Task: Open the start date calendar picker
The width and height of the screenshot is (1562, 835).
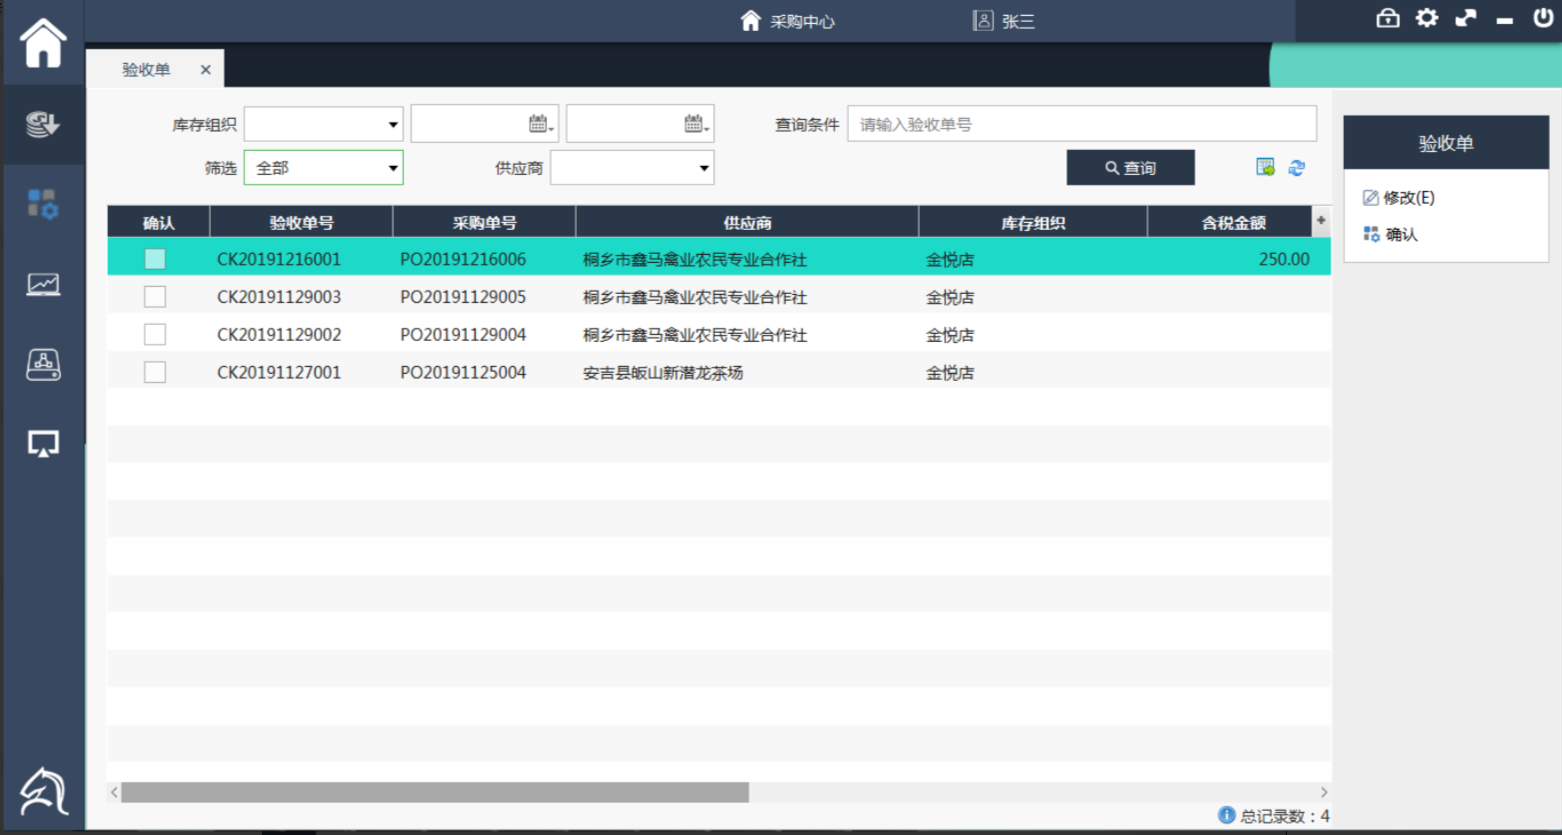Action: pyautogui.click(x=540, y=124)
